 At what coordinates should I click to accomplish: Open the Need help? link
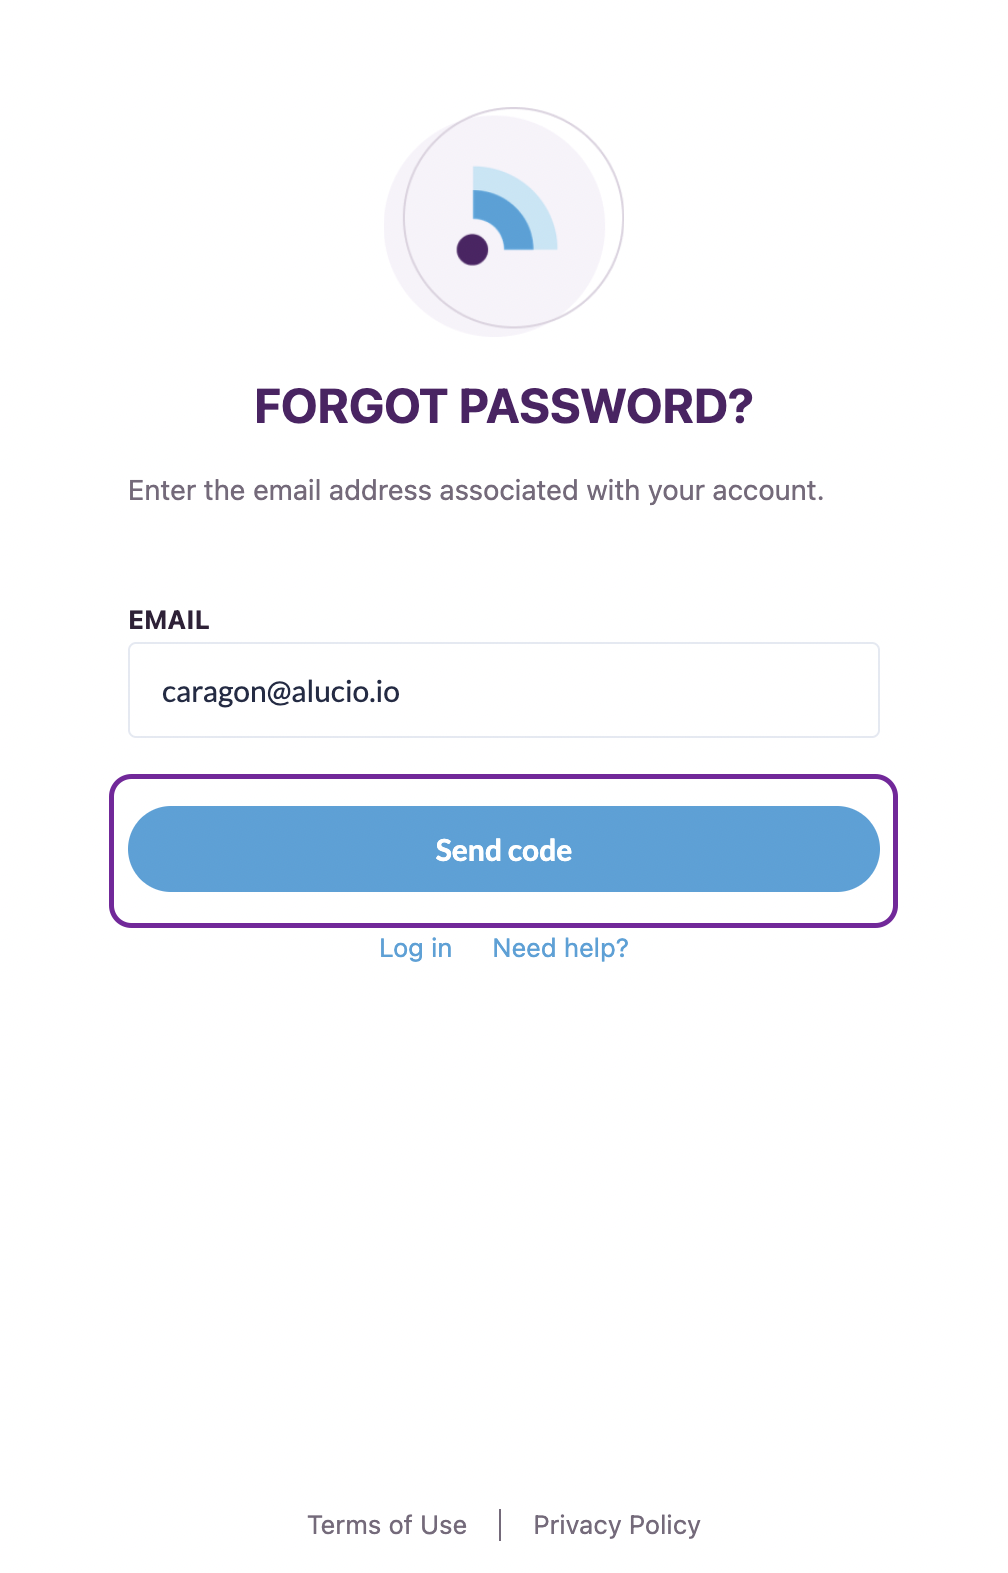pos(561,948)
